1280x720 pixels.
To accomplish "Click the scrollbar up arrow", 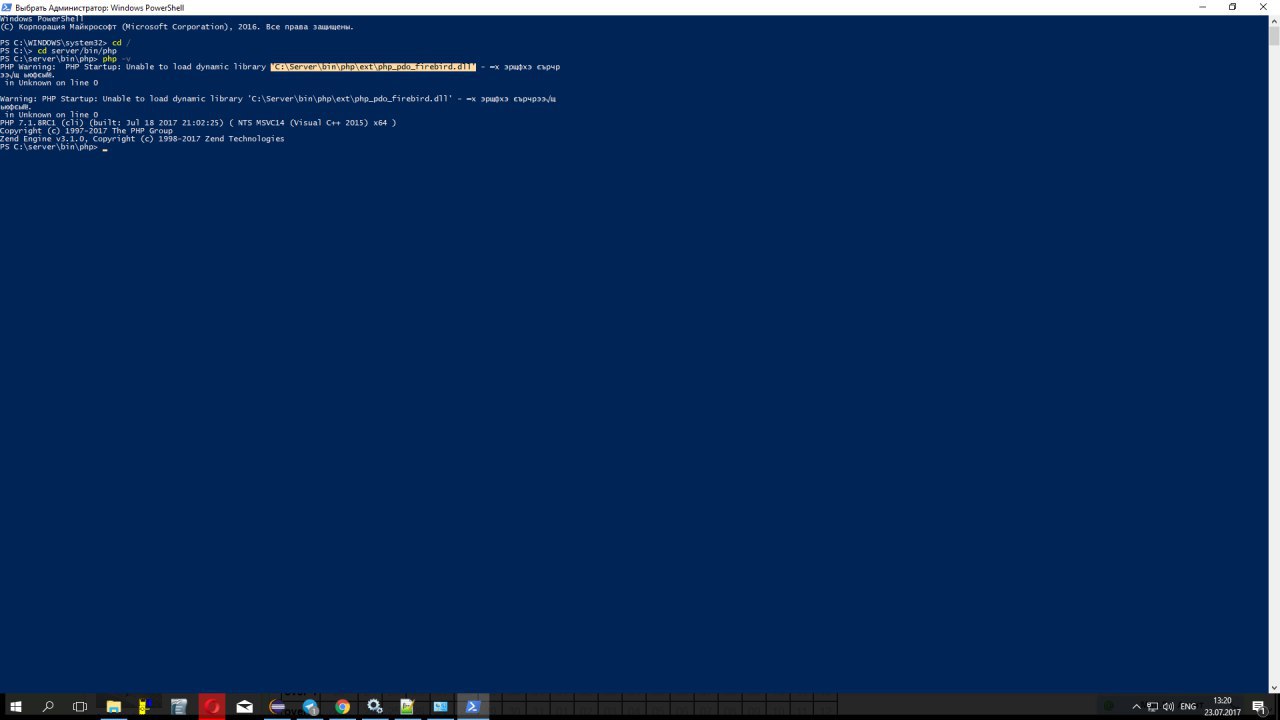I will pyautogui.click(x=1274, y=21).
